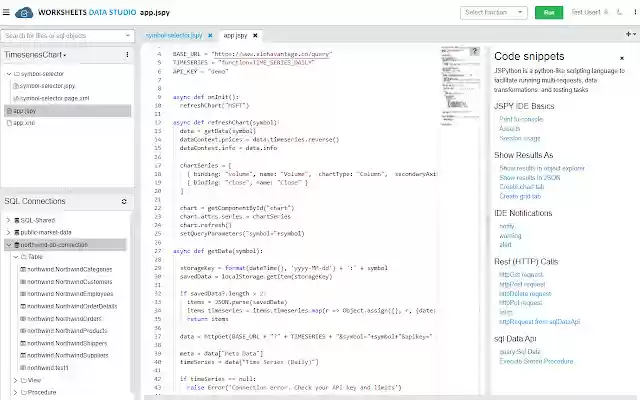Image resolution: width=640 pixels, height=400 pixels.
Task: Click code line 12 refreshChart definition
Action: tap(226, 122)
